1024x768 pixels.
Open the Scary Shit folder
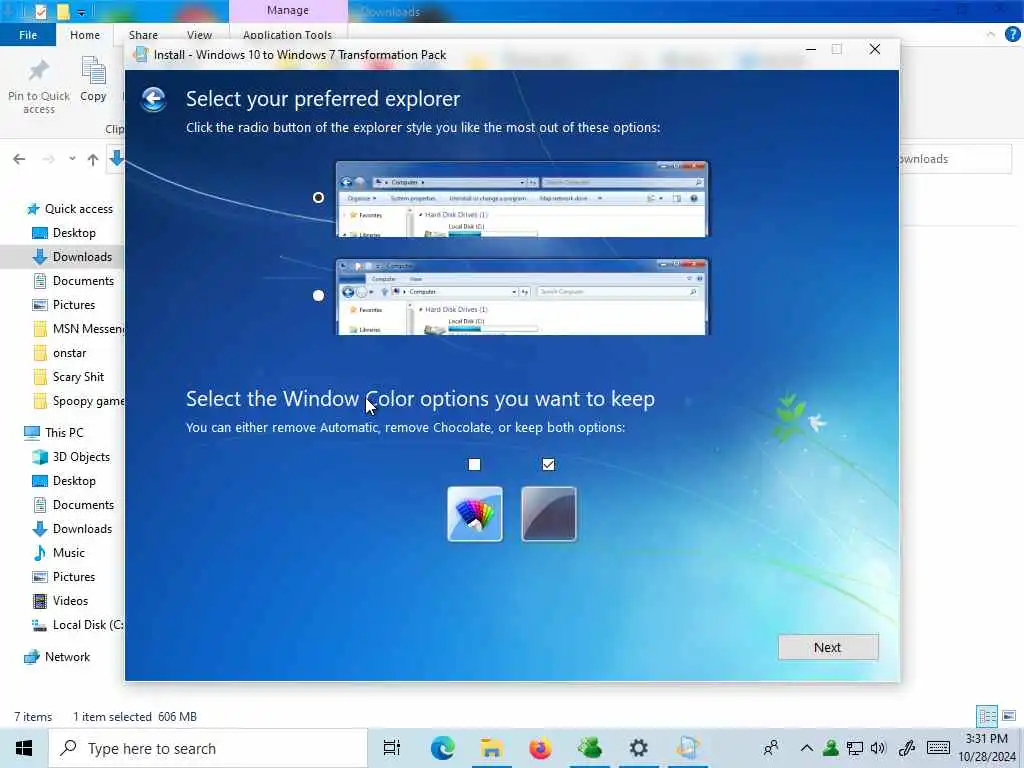point(68,377)
